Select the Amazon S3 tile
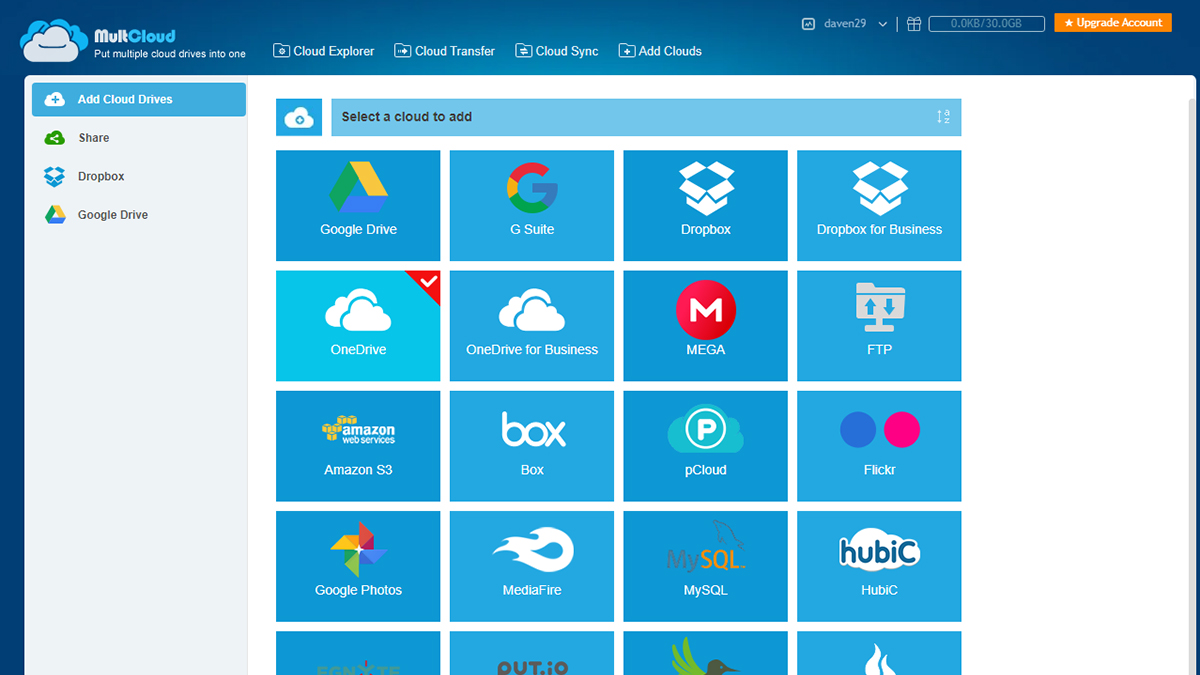Screen dimensions: 1200x675 [x=358, y=446]
